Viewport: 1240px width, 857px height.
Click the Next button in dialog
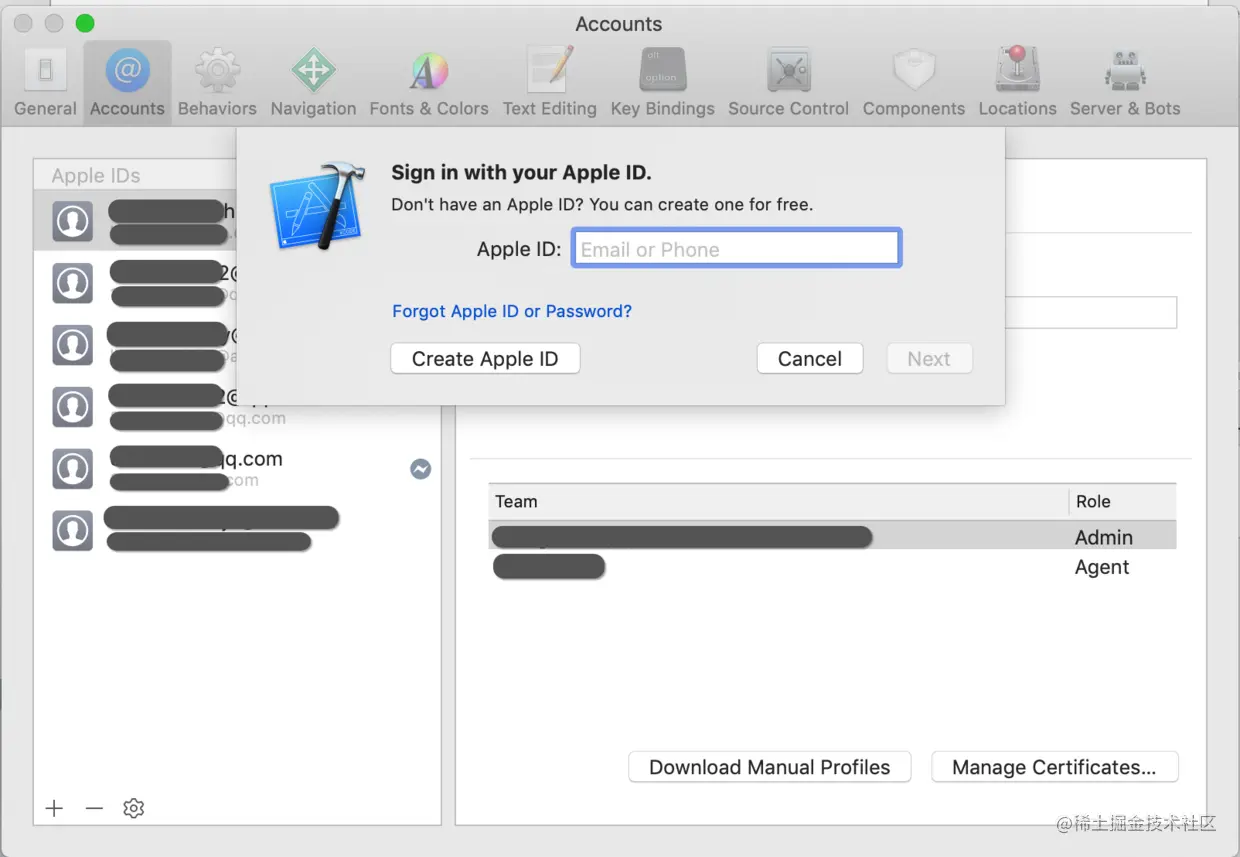(x=929, y=359)
